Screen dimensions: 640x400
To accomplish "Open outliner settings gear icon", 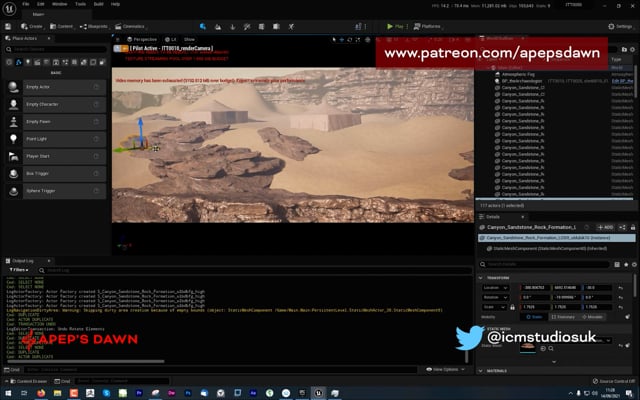I will [632, 49].
